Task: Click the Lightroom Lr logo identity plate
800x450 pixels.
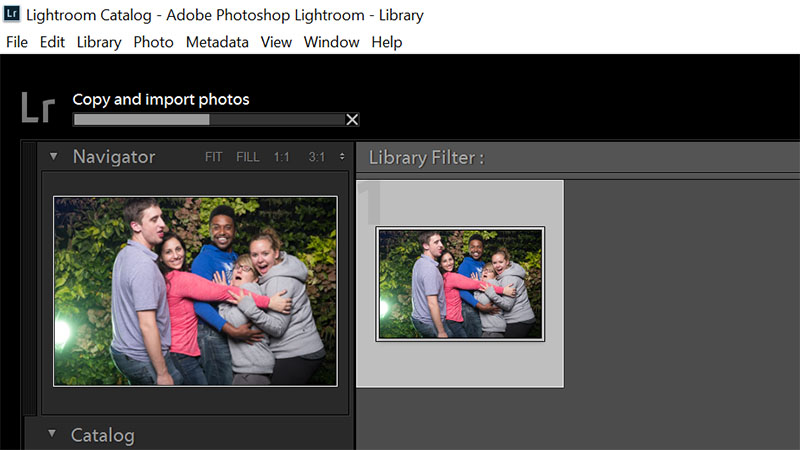Action: coord(38,108)
